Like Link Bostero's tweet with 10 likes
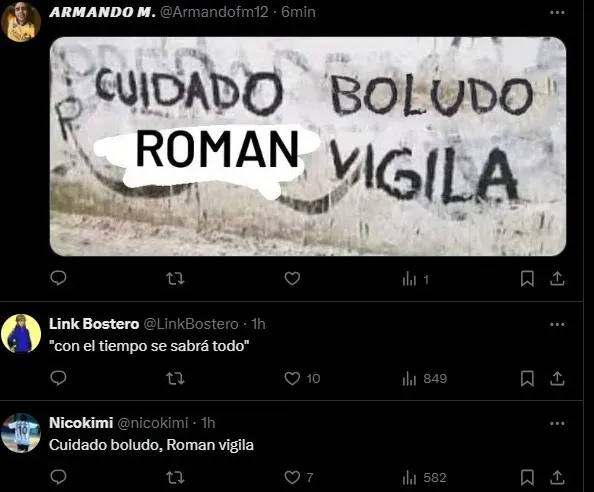This screenshot has height=492, width=594. (x=302, y=378)
